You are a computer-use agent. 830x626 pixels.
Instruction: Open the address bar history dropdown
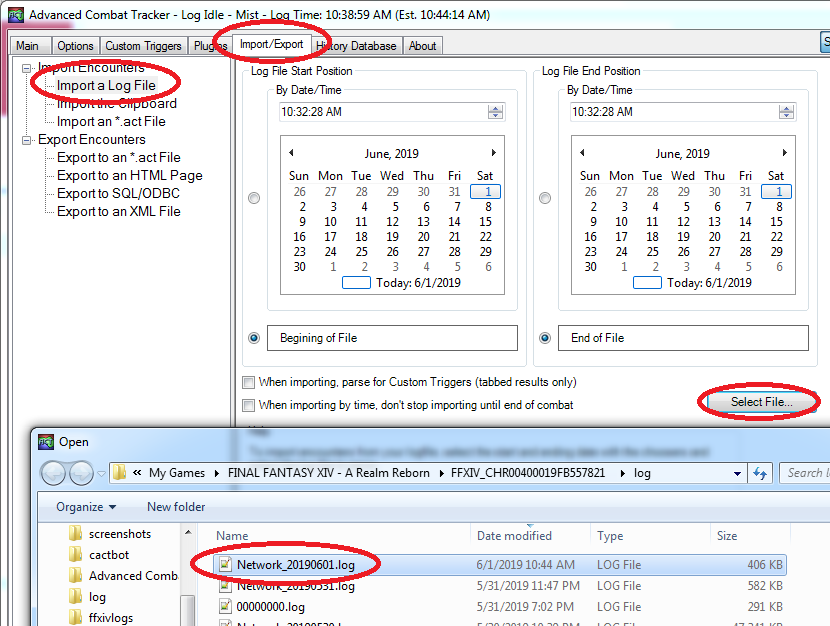[737, 474]
